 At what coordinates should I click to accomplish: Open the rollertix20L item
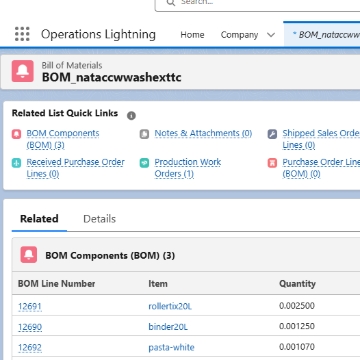click(170, 306)
